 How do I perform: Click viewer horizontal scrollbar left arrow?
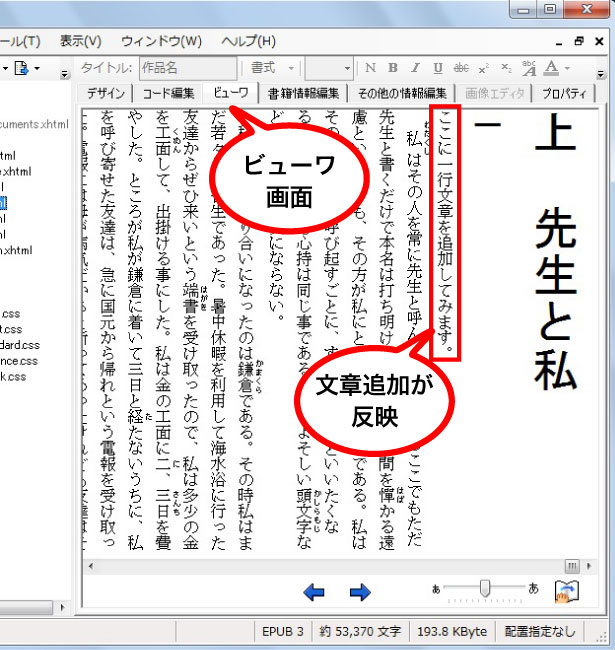(90, 566)
